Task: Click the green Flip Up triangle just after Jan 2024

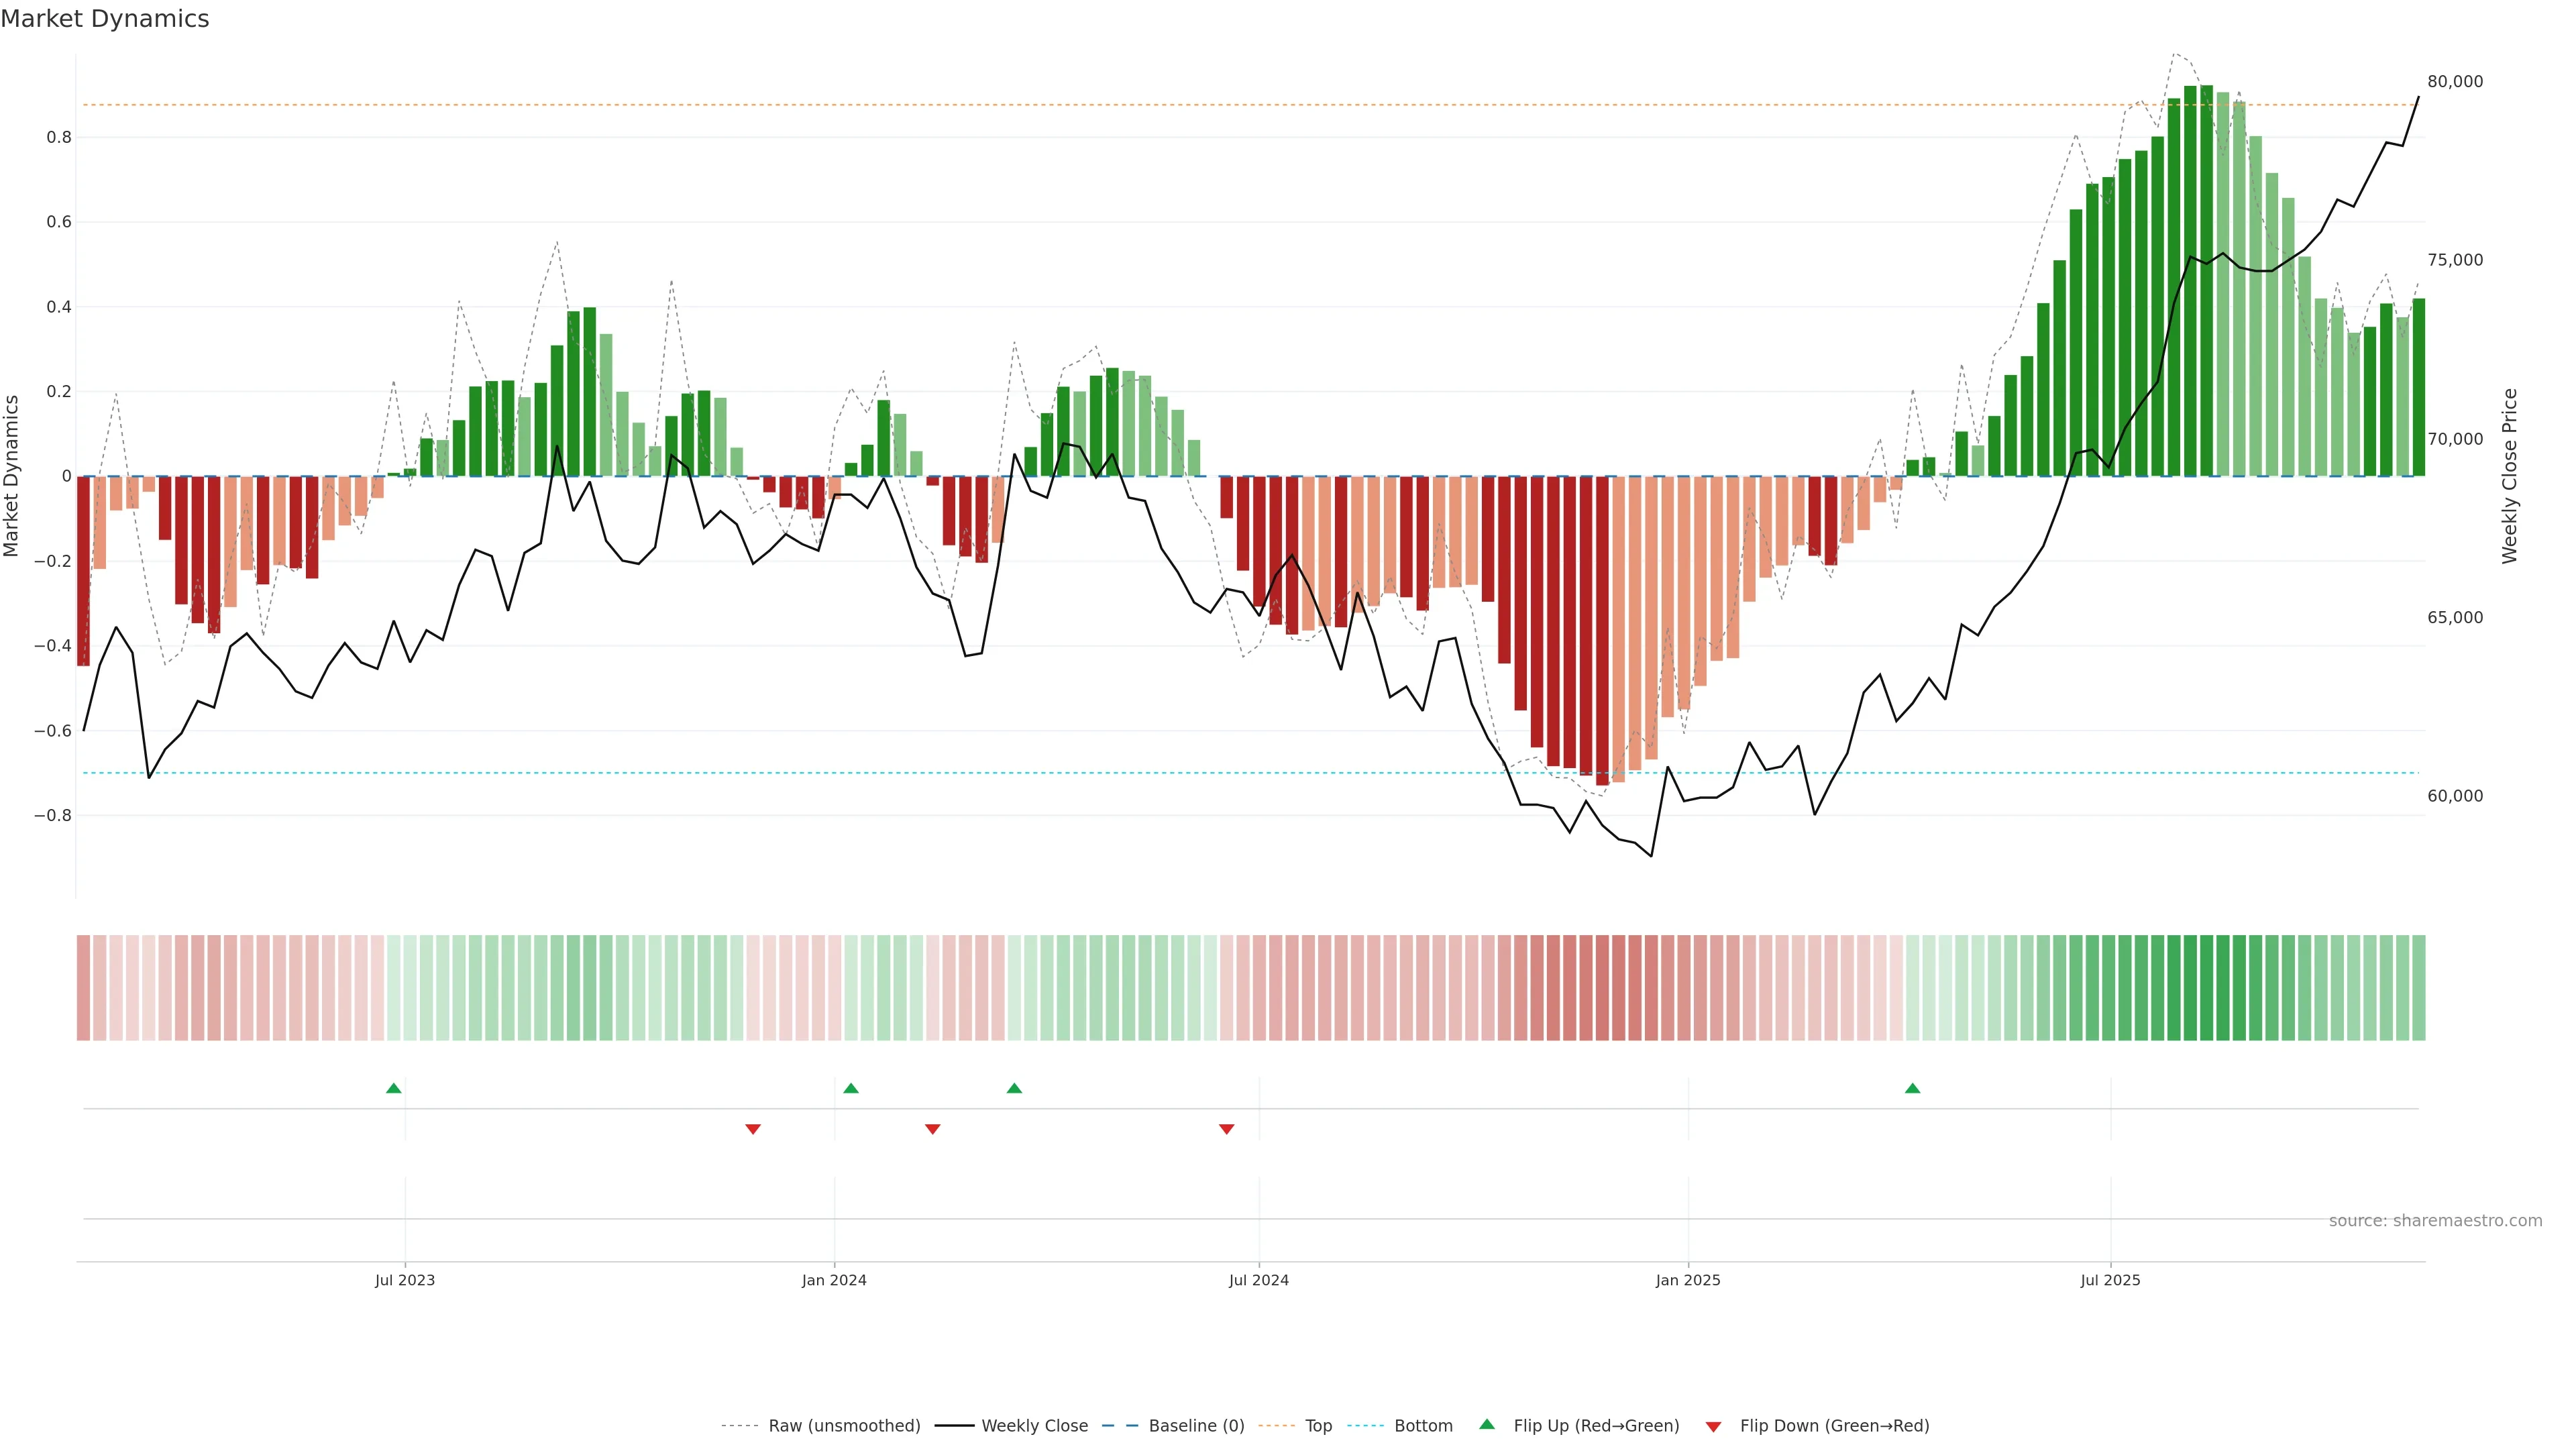Action: [851, 1088]
